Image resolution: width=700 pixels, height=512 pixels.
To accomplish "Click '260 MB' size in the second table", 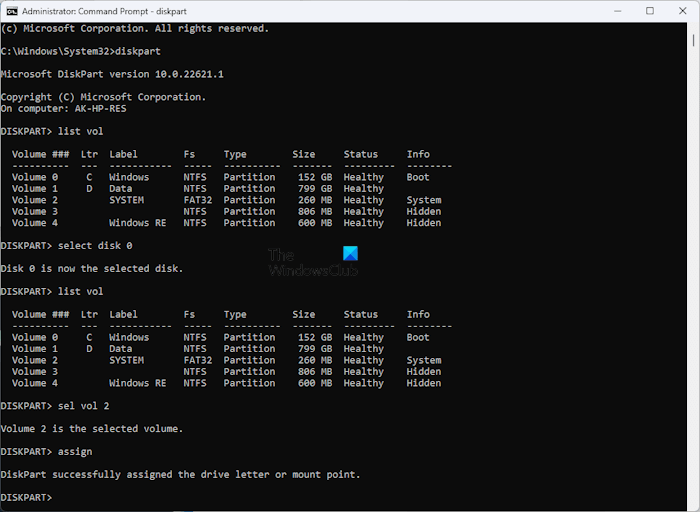I will (315, 360).
